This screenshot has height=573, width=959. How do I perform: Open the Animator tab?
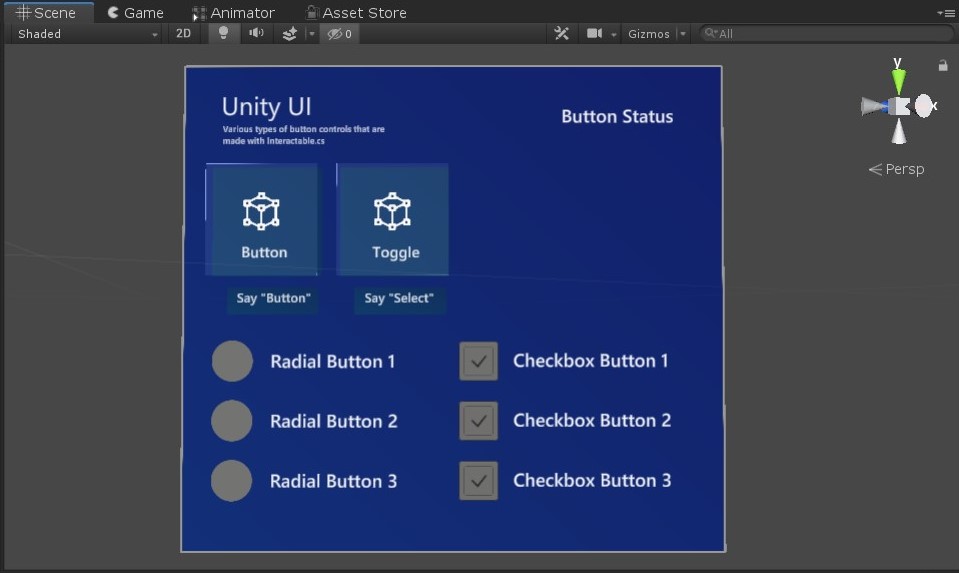(234, 12)
